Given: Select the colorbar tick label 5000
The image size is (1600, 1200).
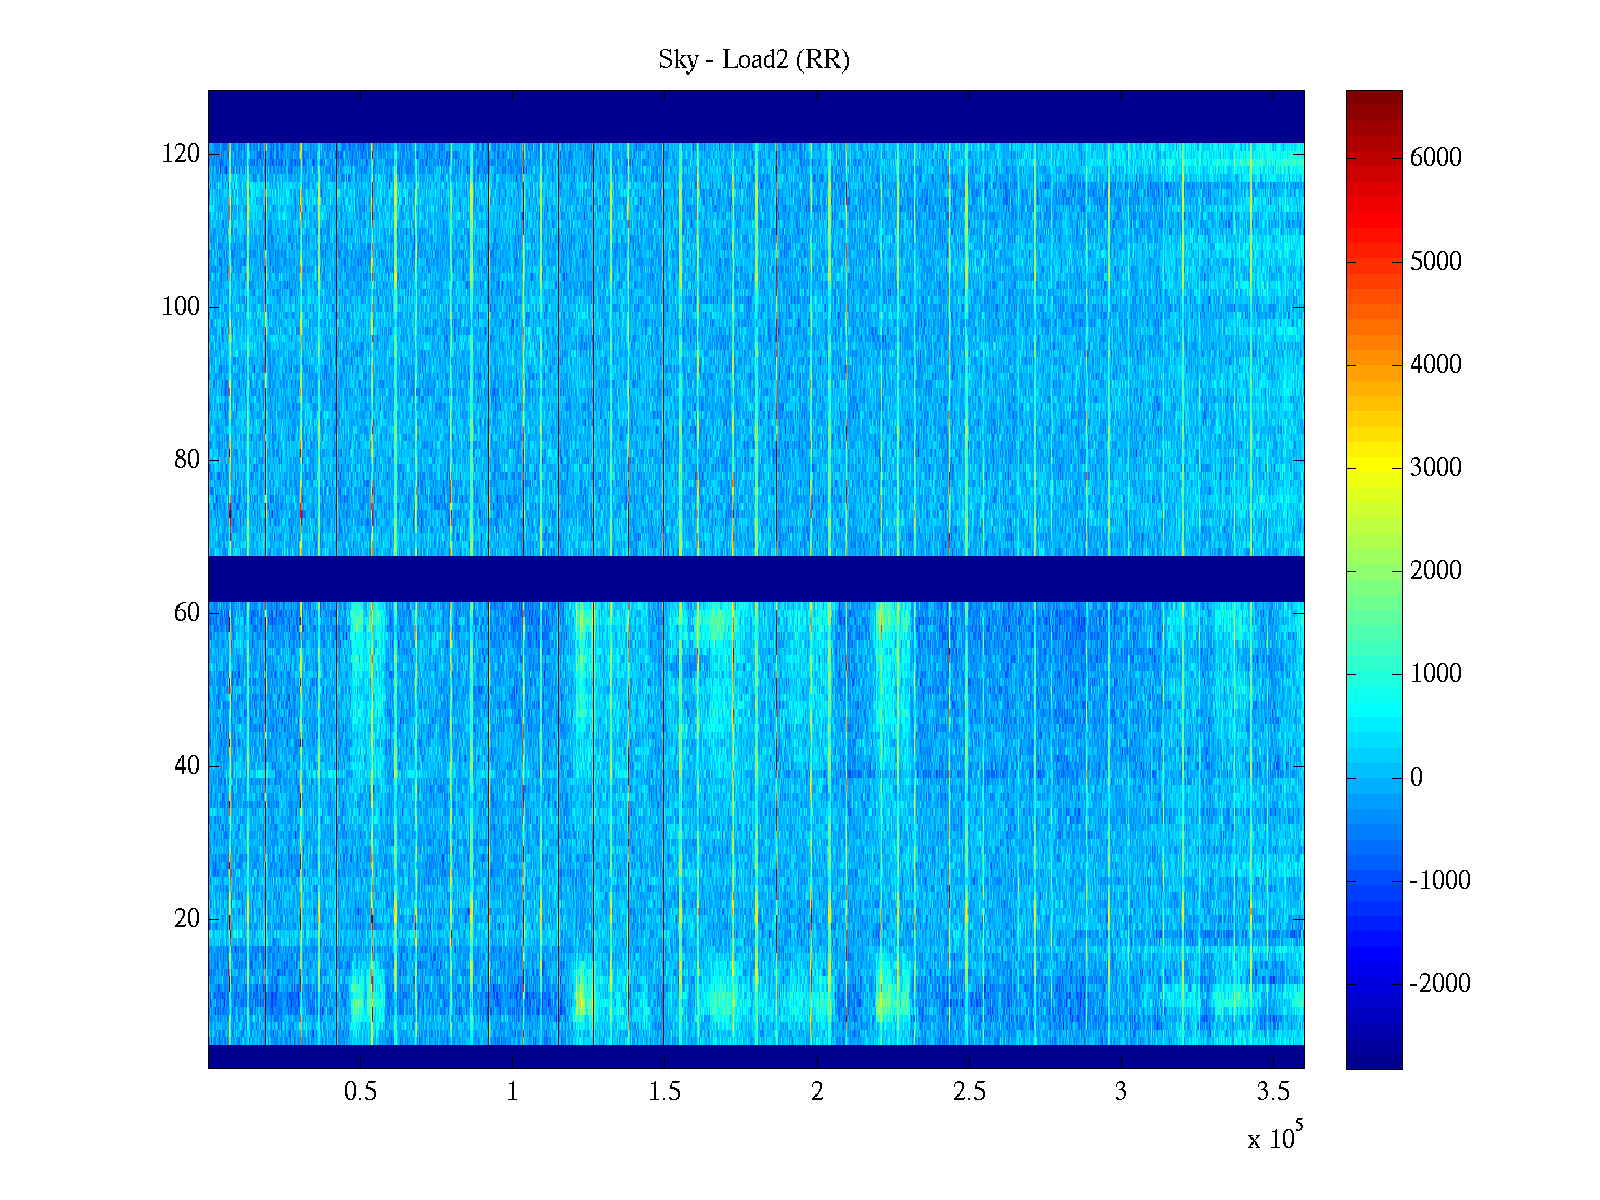Looking at the screenshot, I should pos(1435,262).
